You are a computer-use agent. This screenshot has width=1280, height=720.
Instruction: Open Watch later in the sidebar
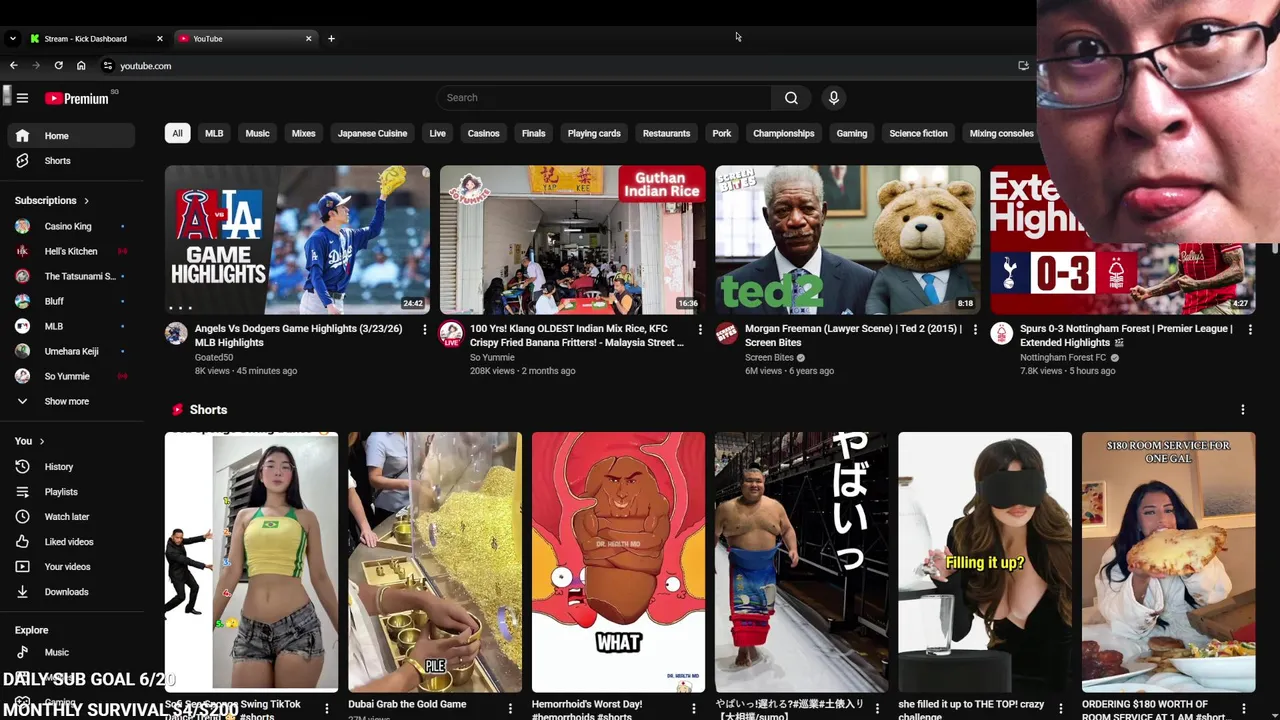[70, 517]
